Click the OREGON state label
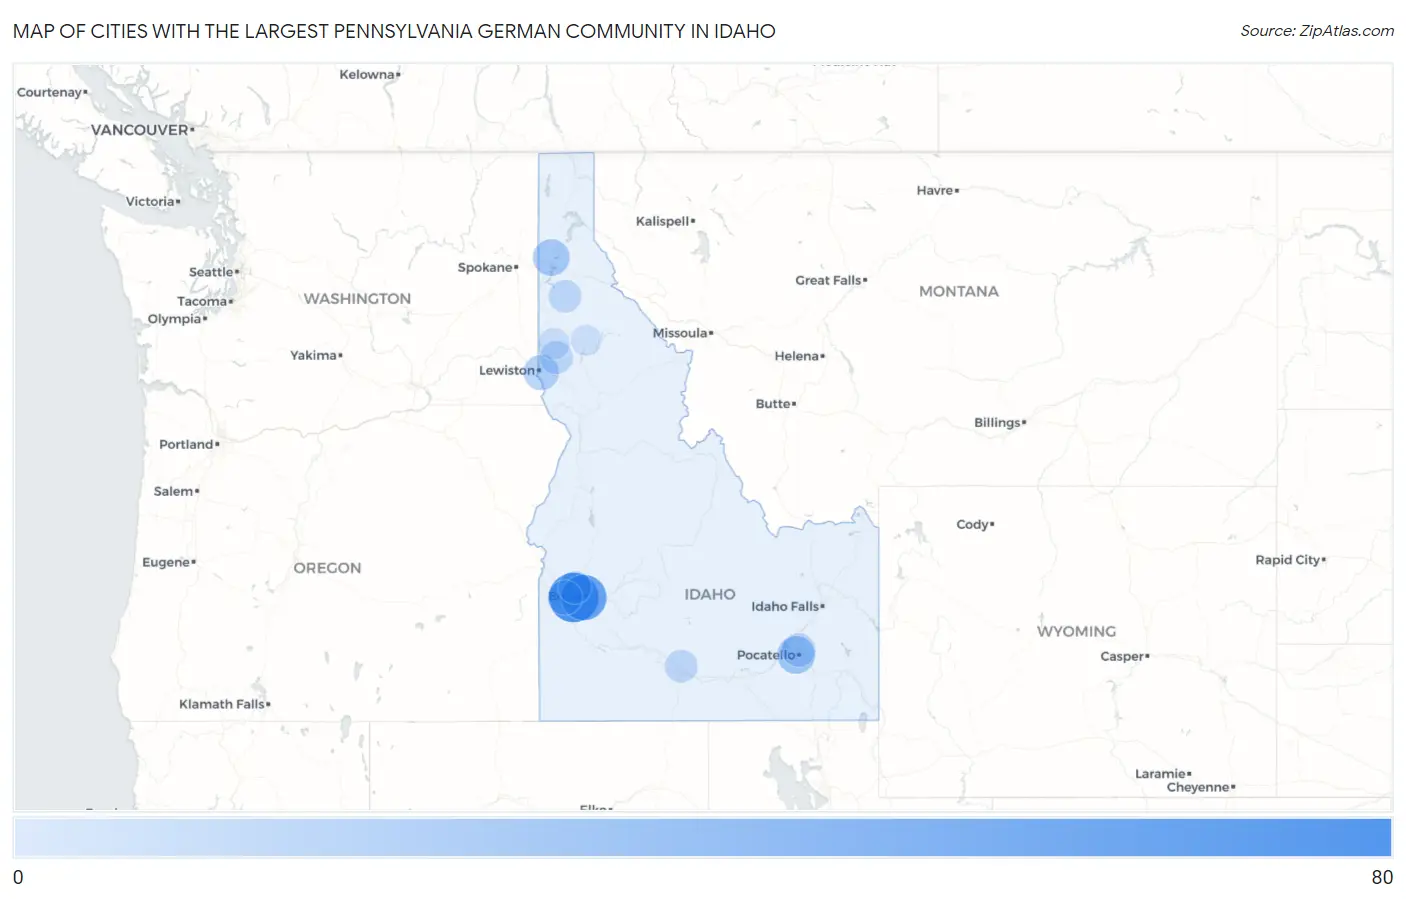This screenshot has height=899, width=1406. (327, 567)
